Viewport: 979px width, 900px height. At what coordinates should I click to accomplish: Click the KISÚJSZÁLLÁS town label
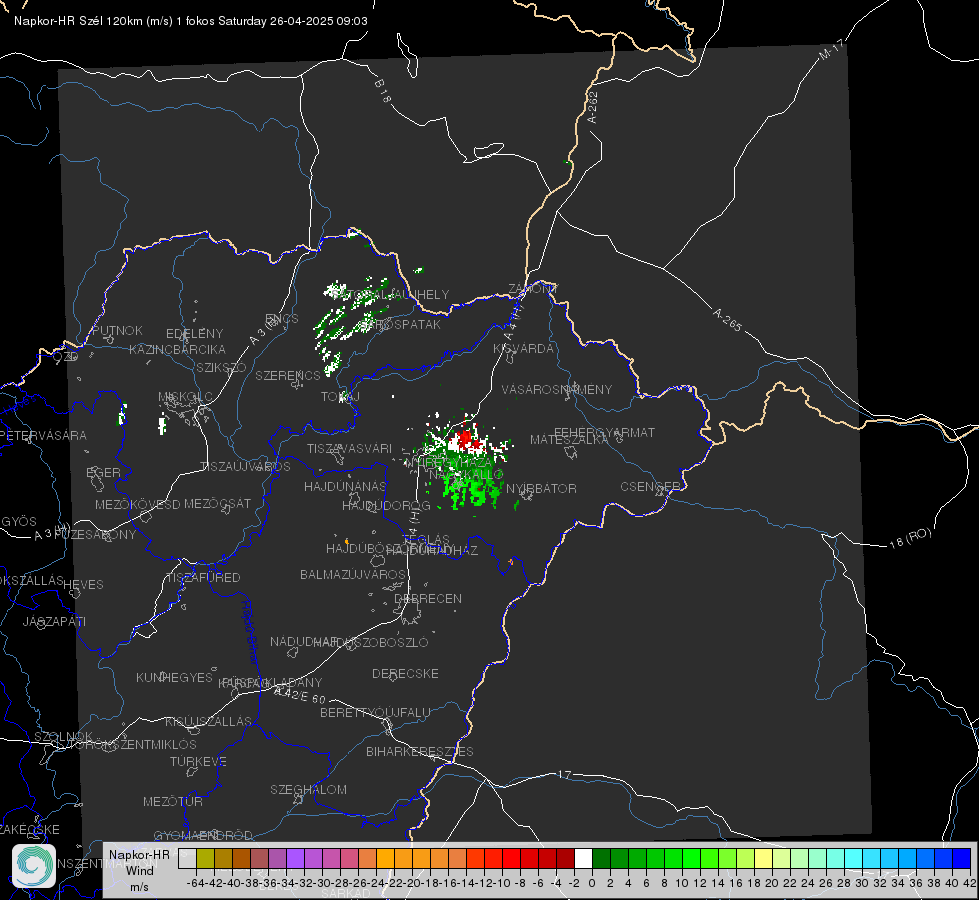(209, 721)
